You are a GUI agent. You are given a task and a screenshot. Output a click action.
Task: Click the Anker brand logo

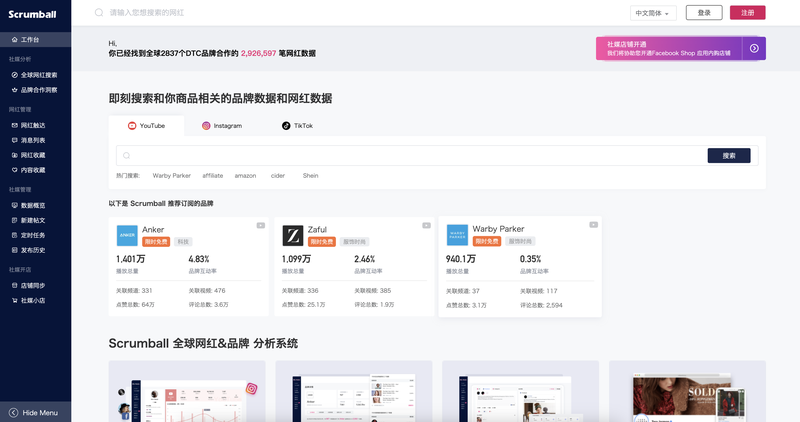point(127,235)
